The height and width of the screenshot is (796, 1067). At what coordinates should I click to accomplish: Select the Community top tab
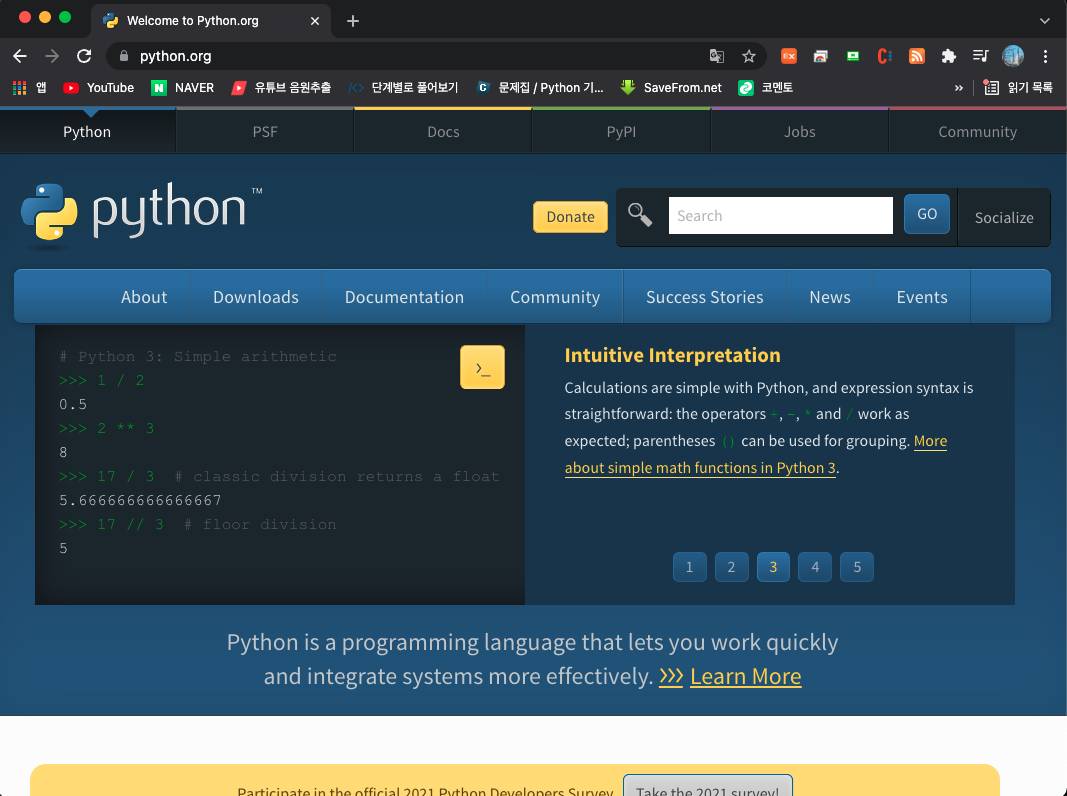[978, 132]
